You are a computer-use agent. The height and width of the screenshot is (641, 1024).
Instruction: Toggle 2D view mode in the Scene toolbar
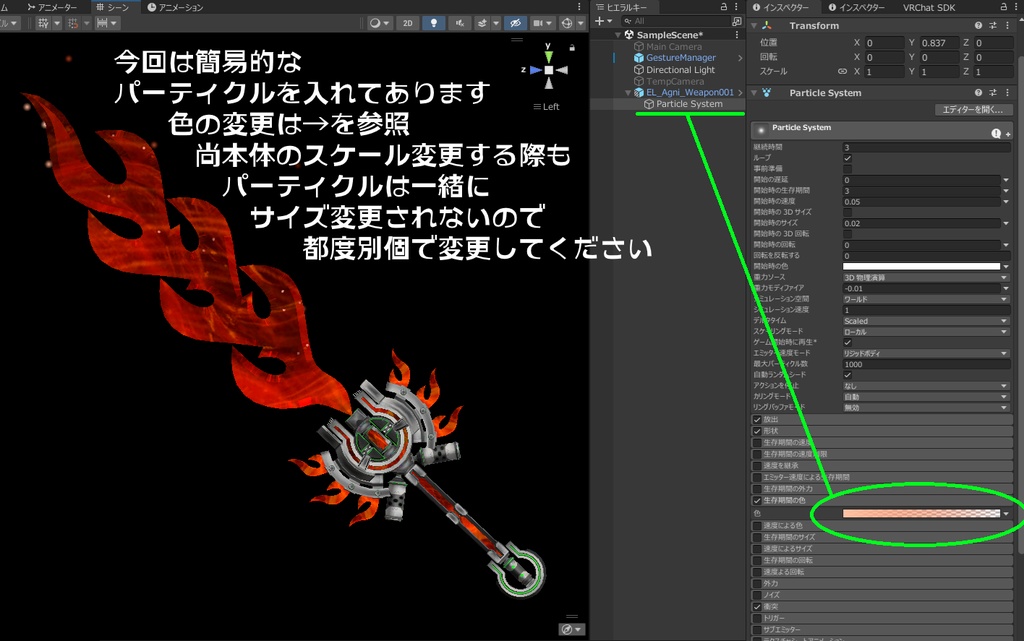(x=407, y=22)
